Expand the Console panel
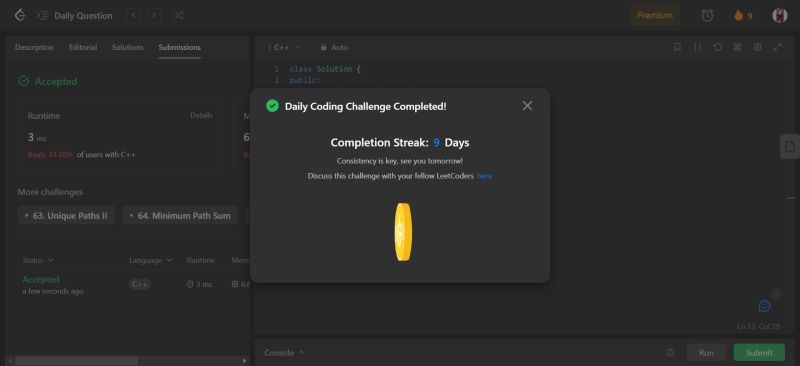 (284, 353)
